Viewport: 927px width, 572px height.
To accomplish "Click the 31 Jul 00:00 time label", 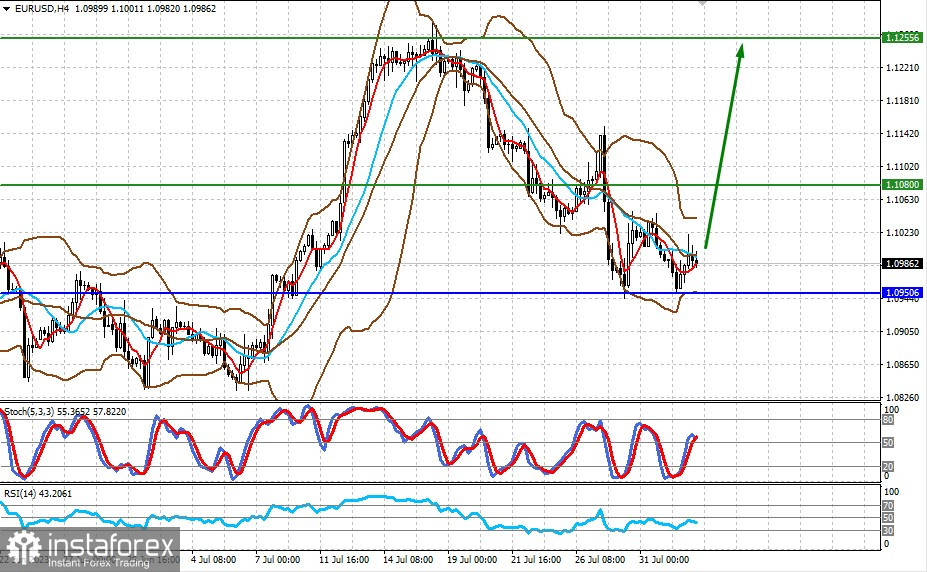I will click(x=664, y=559).
